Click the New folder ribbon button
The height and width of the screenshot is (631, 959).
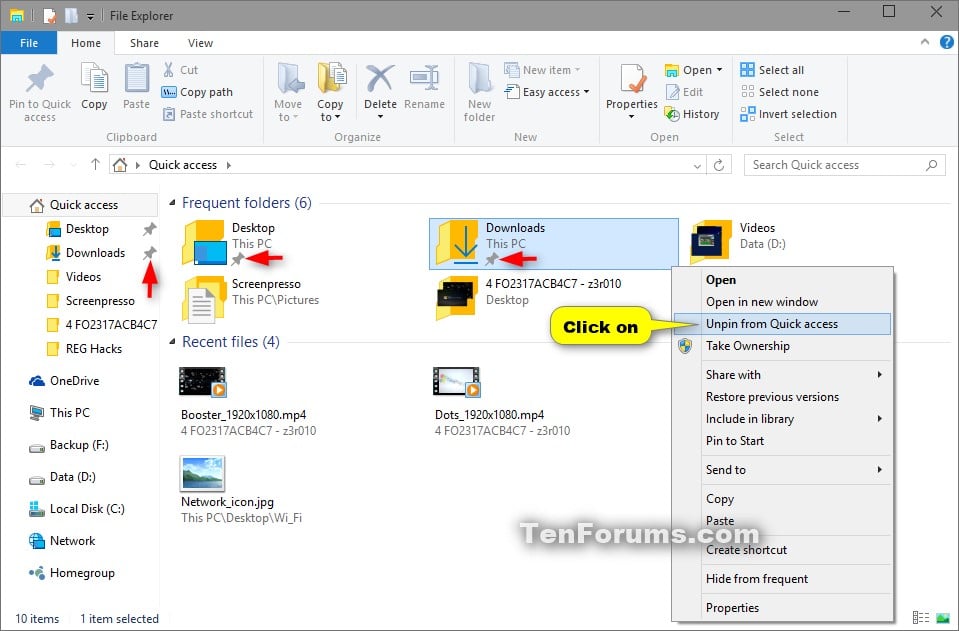(480, 93)
